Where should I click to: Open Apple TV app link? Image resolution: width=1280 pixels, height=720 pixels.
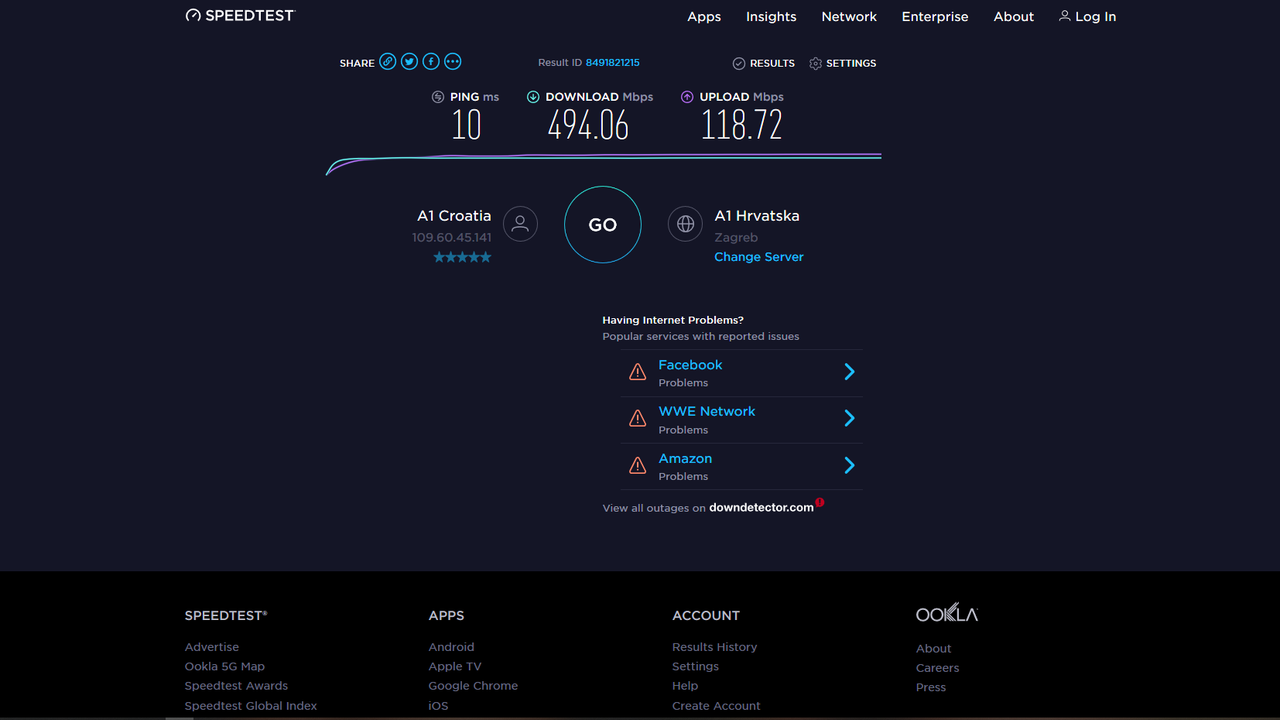click(455, 666)
